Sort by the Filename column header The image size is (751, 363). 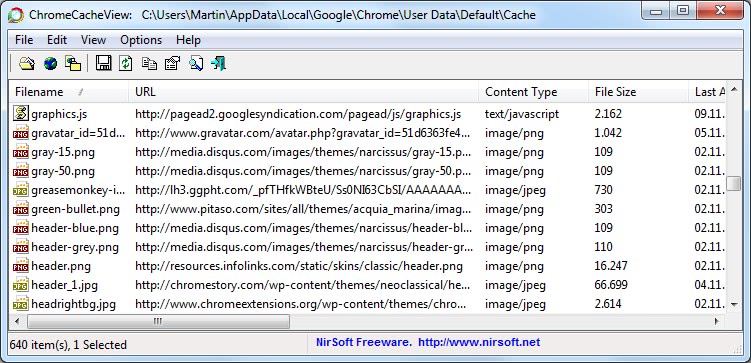[x=68, y=91]
